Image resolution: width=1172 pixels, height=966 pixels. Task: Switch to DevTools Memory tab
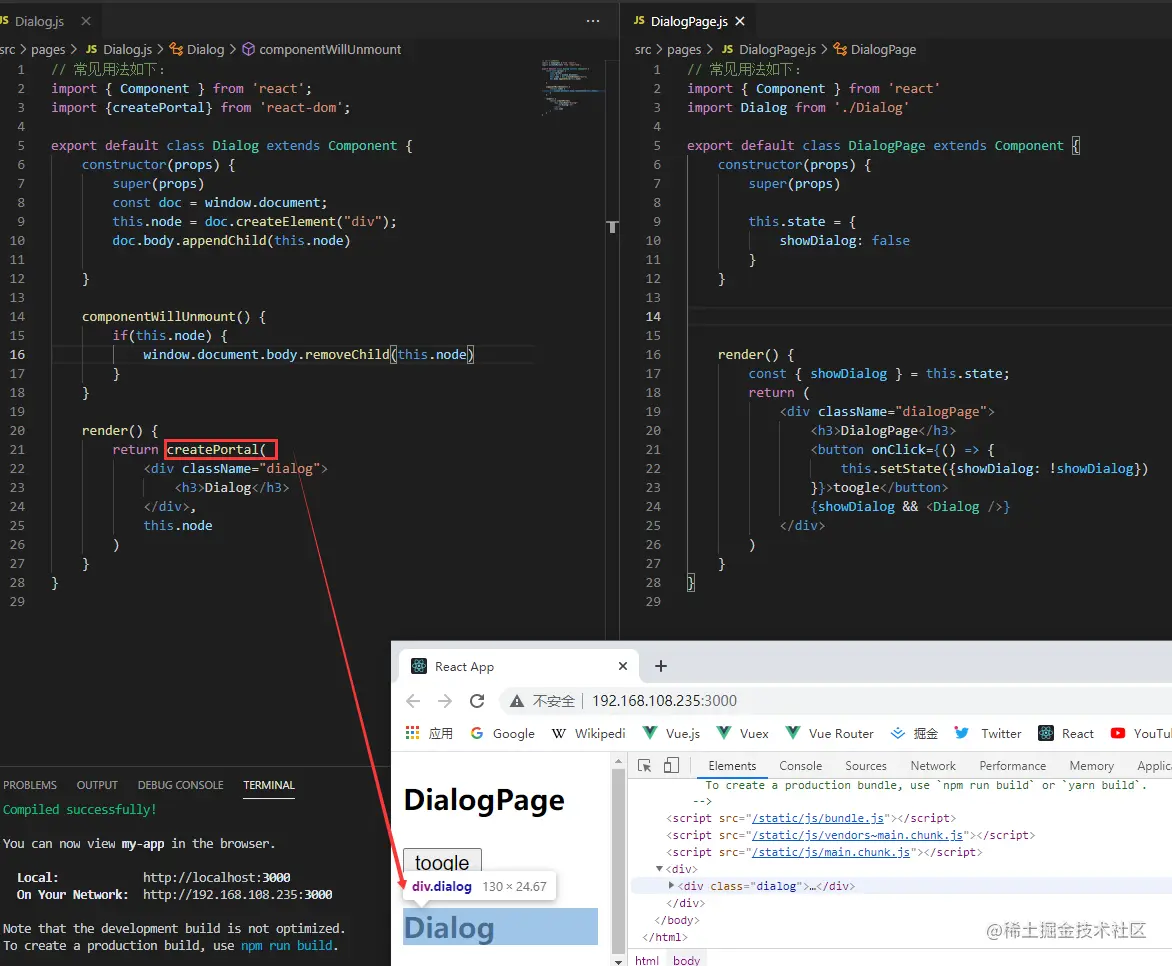point(1091,766)
